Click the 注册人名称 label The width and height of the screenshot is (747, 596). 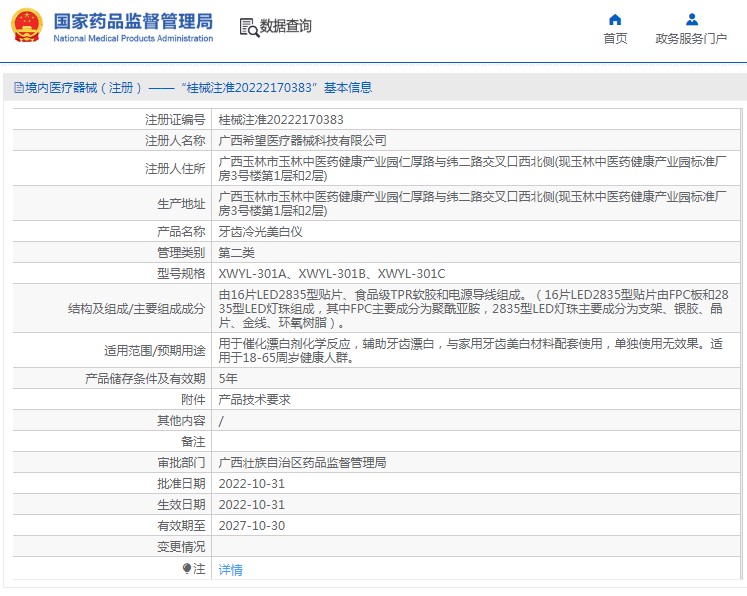[175, 141]
